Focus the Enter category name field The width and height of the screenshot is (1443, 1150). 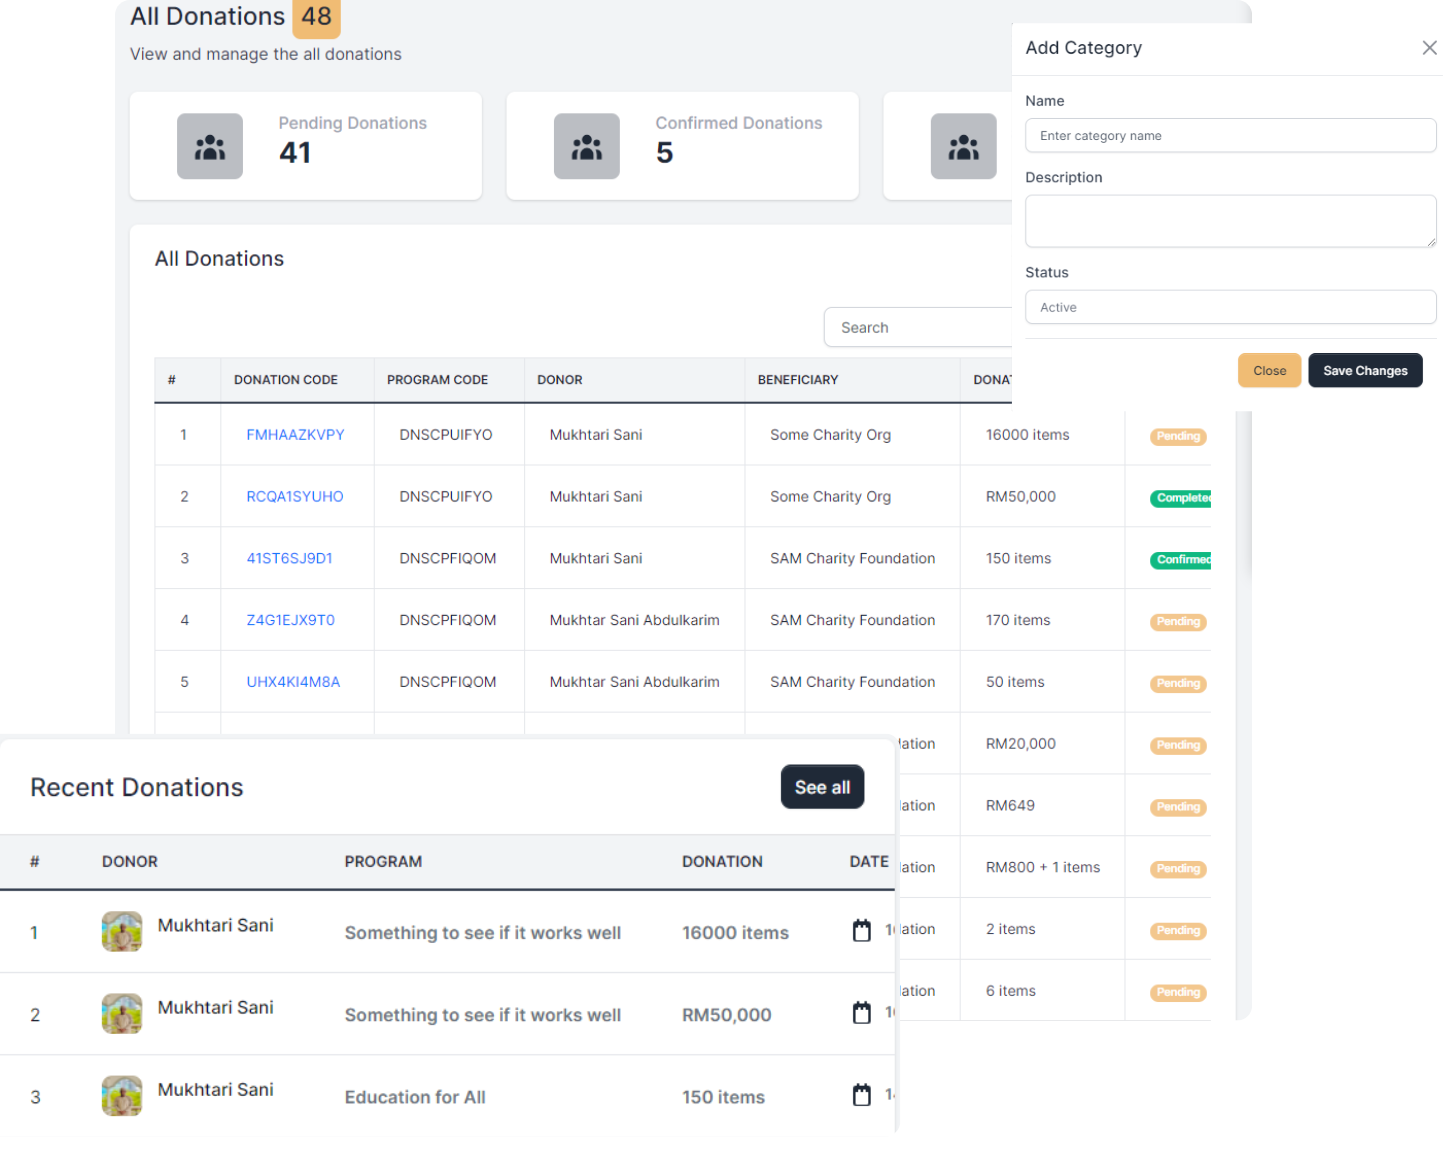pyautogui.click(x=1230, y=135)
